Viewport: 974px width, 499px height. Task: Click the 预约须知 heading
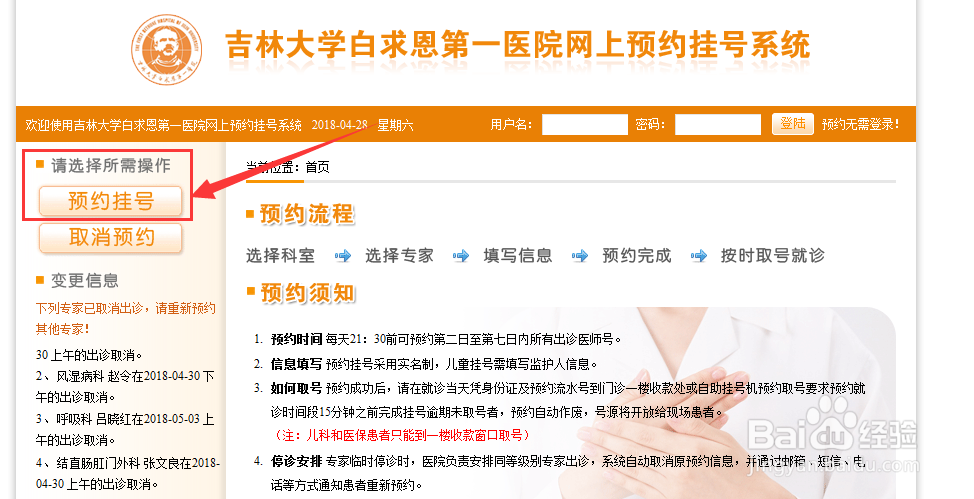pos(307,293)
